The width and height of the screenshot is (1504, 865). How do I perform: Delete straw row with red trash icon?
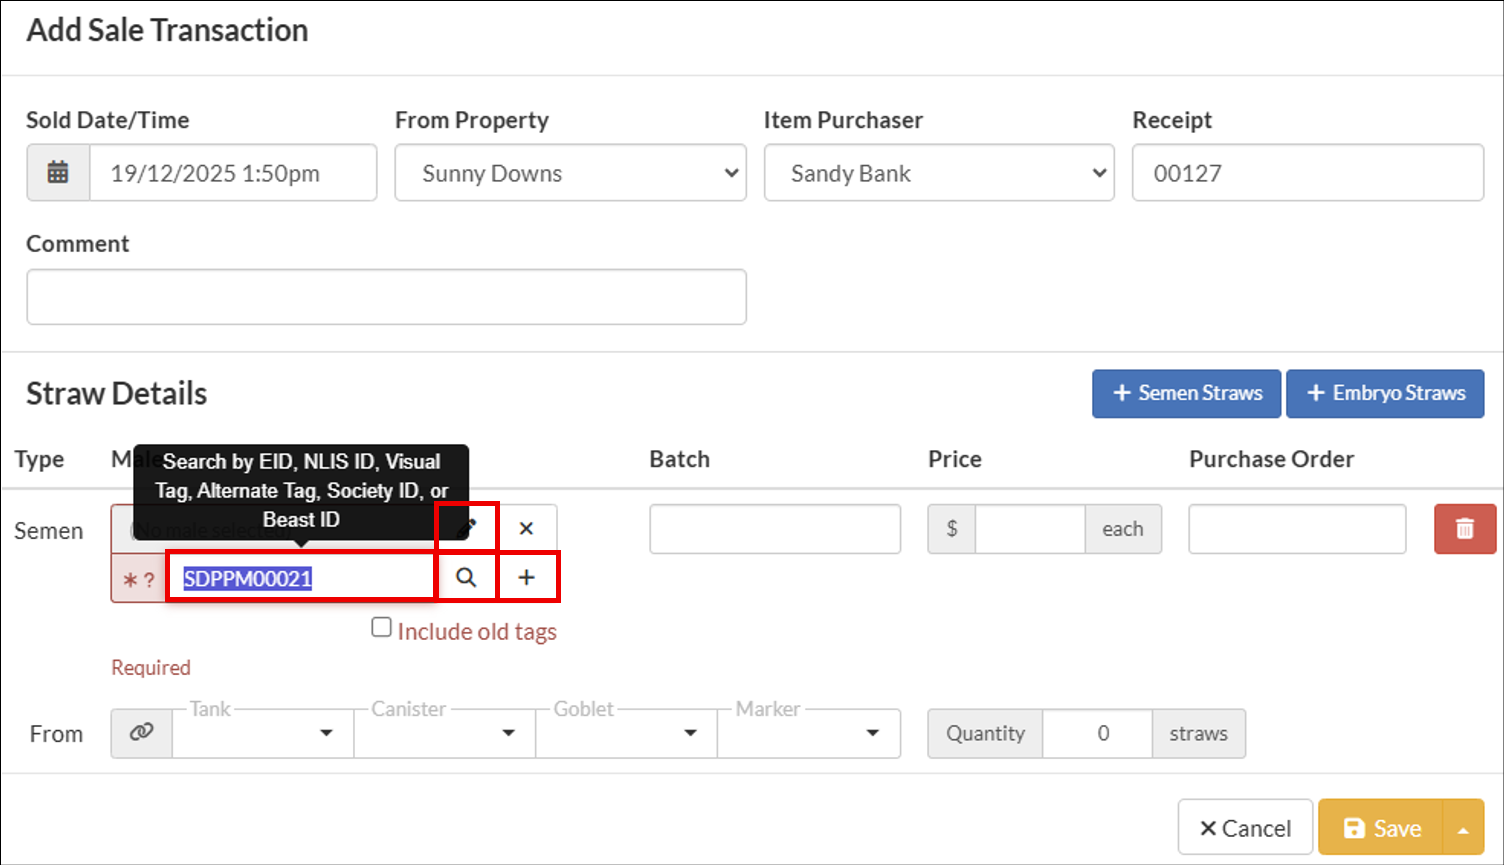coord(1464,529)
